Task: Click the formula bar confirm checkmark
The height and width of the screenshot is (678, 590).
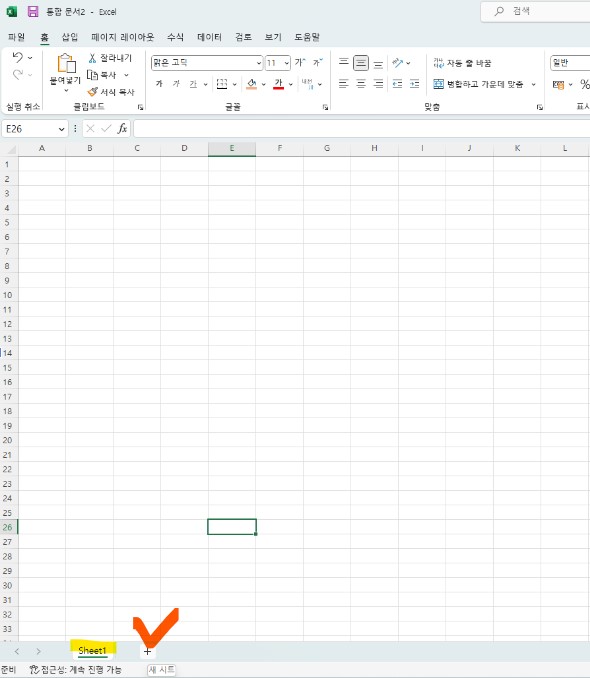Action: pos(106,128)
